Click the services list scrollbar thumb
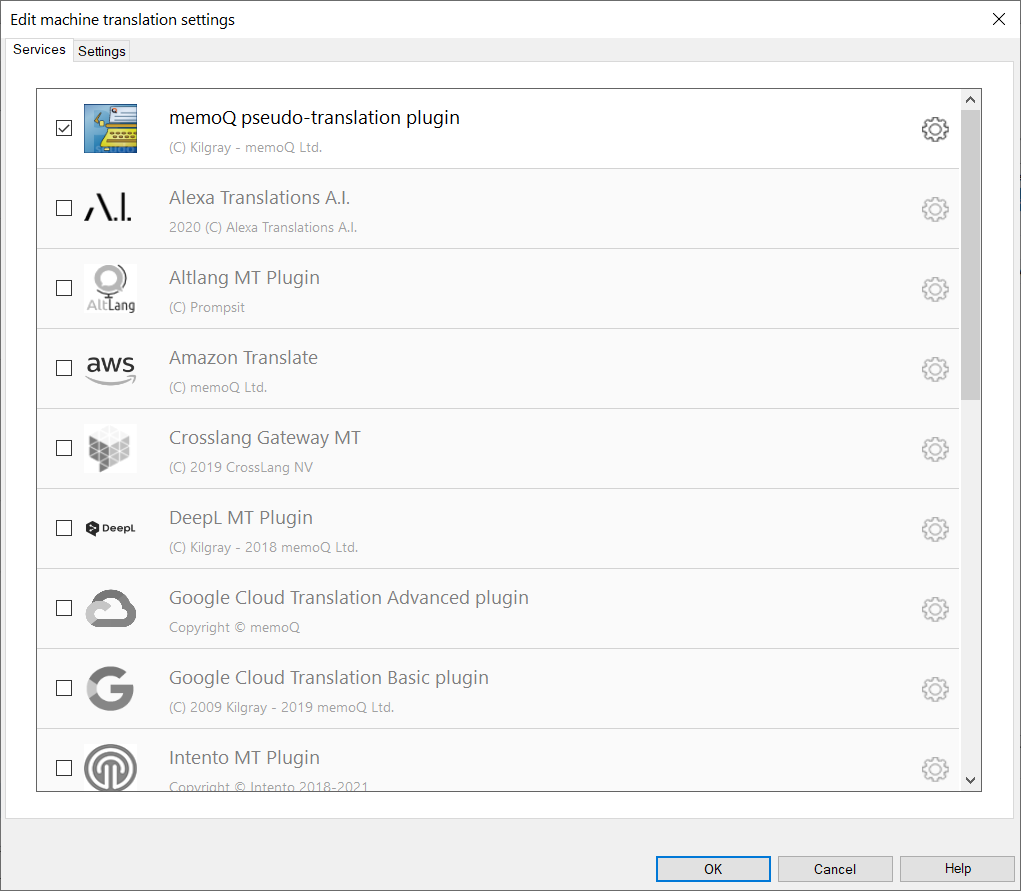The height and width of the screenshot is (891, 1021). pos(970,255)
